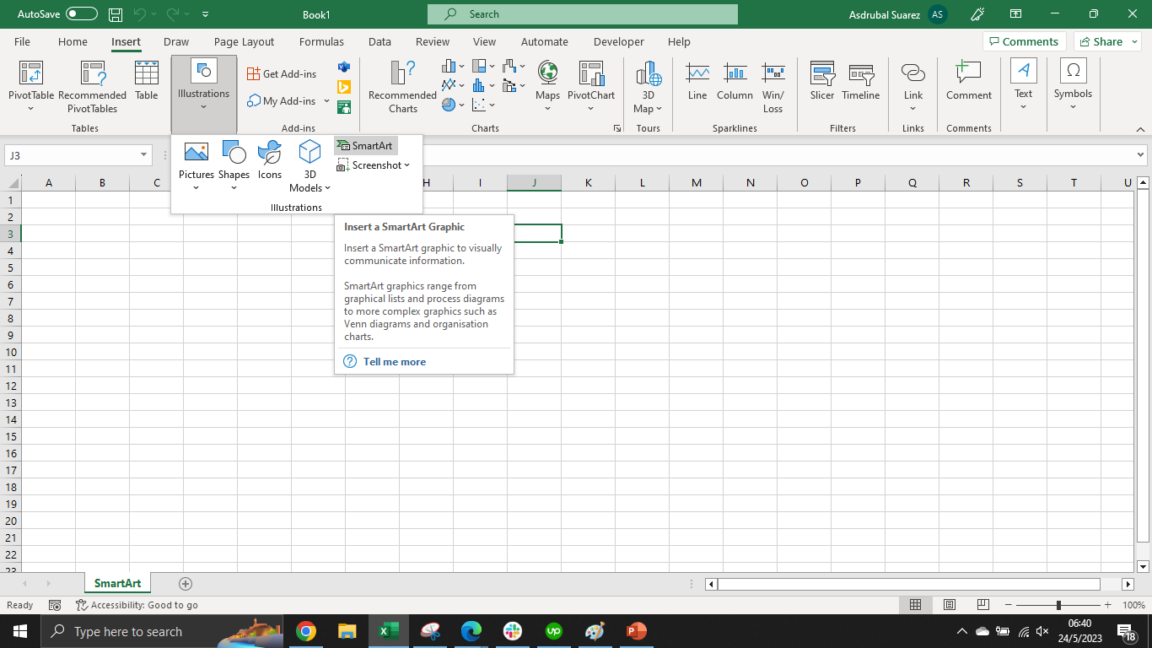This screenshot has width=1152, height=648.
Task: Insert a PivotChart
Action: [591, 85]
